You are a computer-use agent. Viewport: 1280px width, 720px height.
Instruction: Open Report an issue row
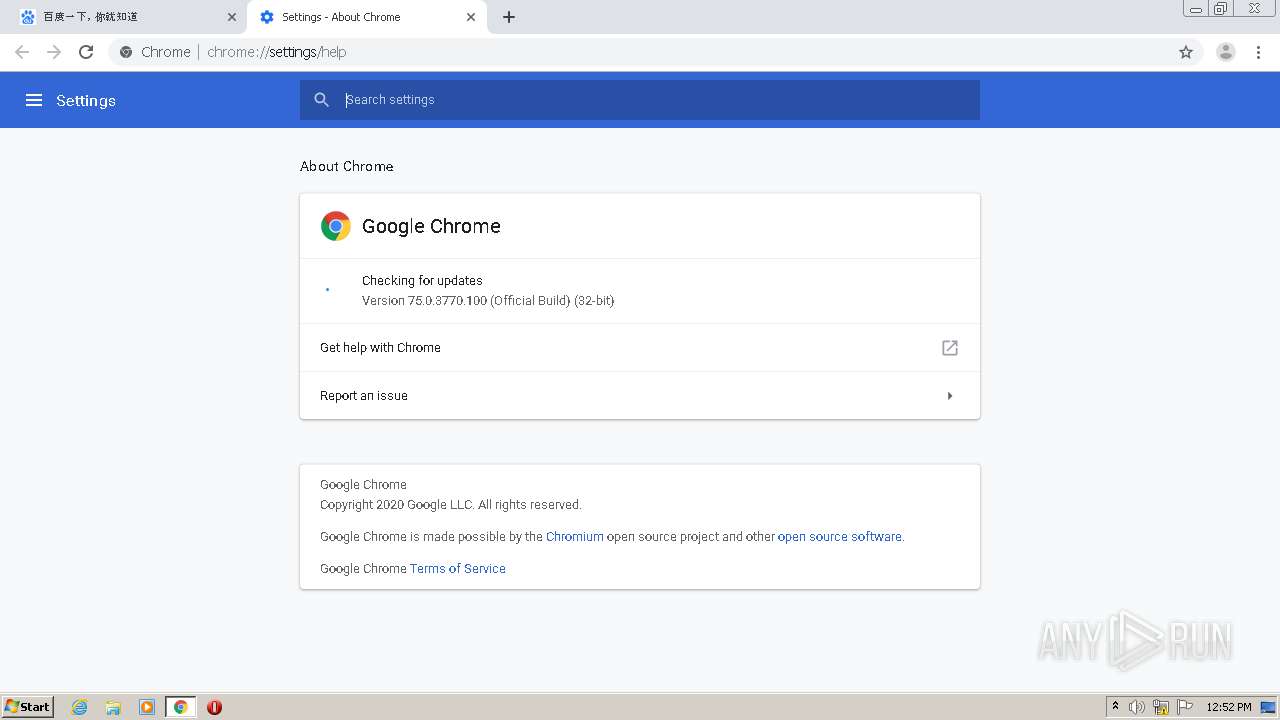(640, 396)
